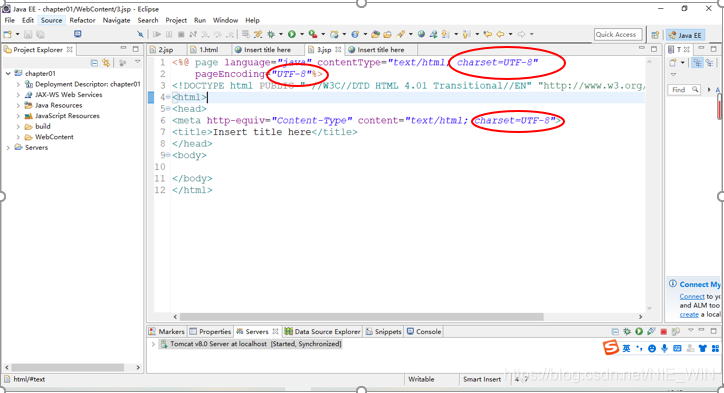Viewport: 724px width, 393px height.
Task: Click the Sogou soft keyboard icon
Action: click(677, 348)
